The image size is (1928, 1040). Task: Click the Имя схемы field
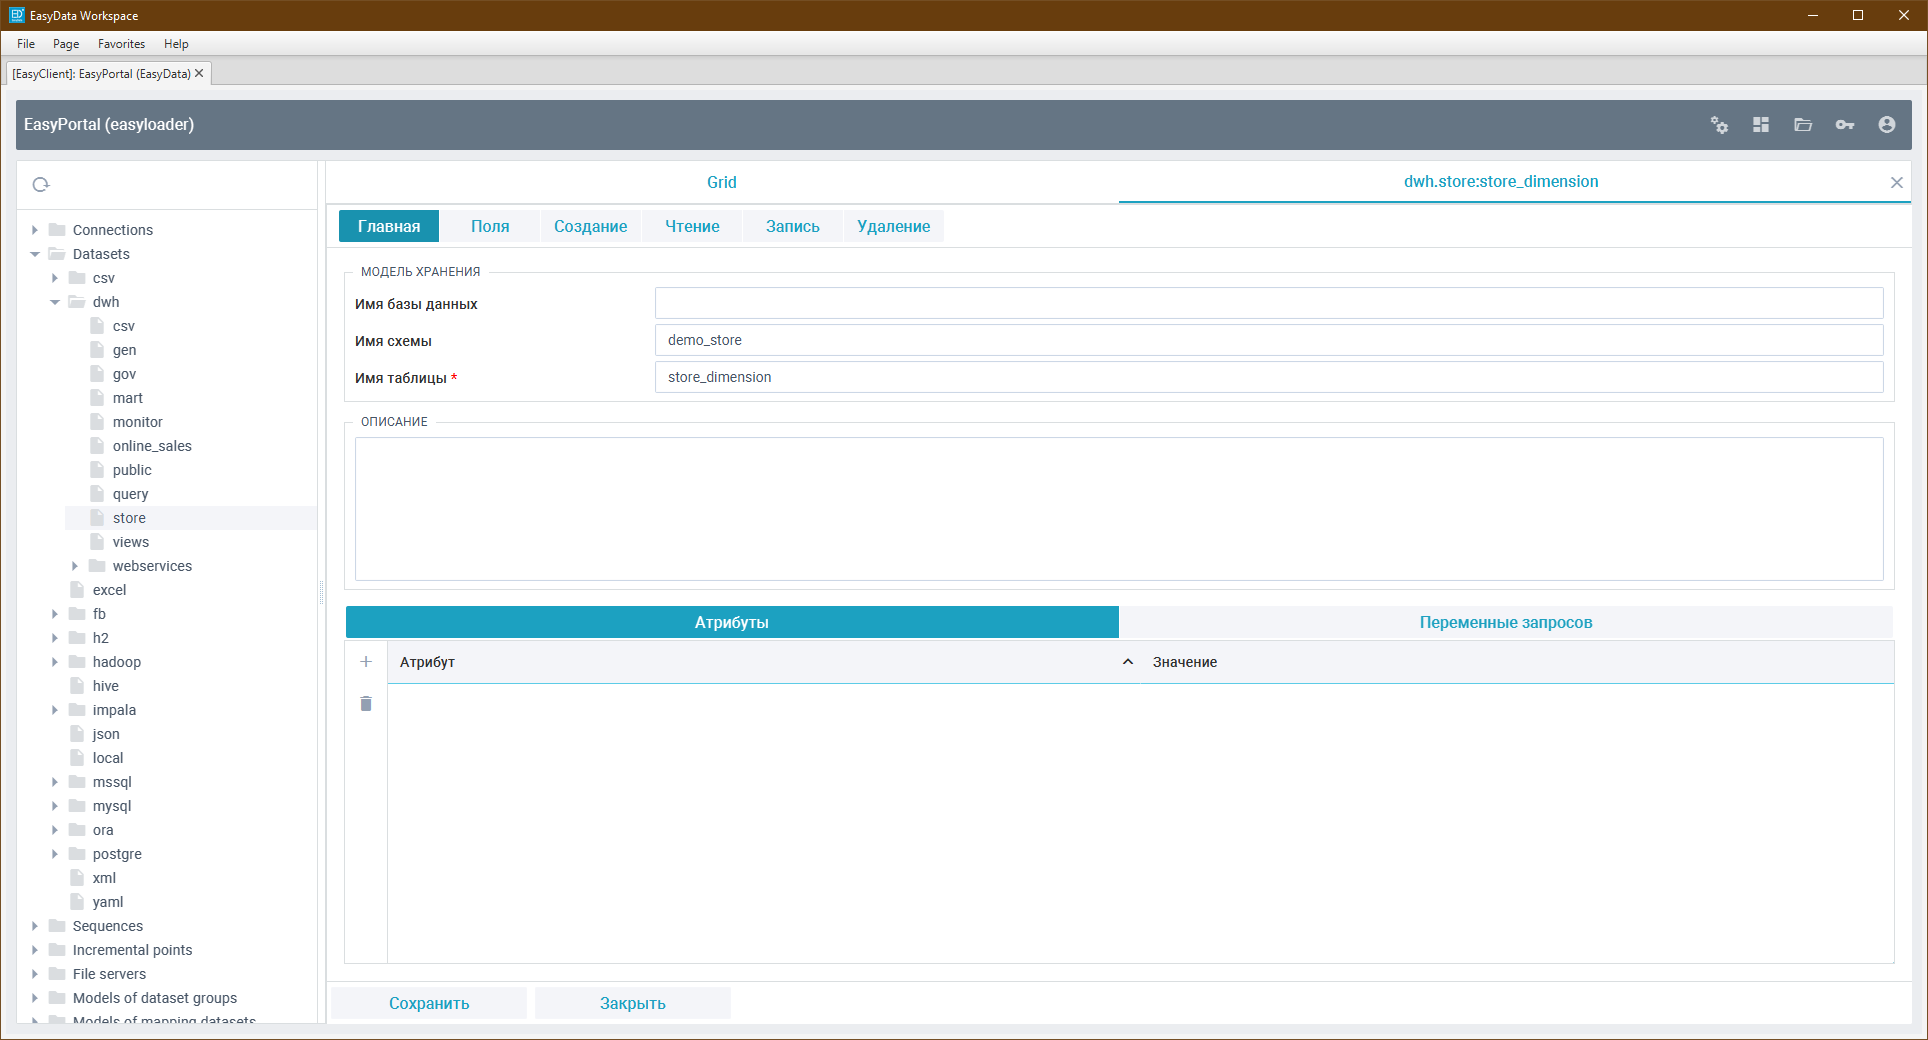tap(1269, 340)
